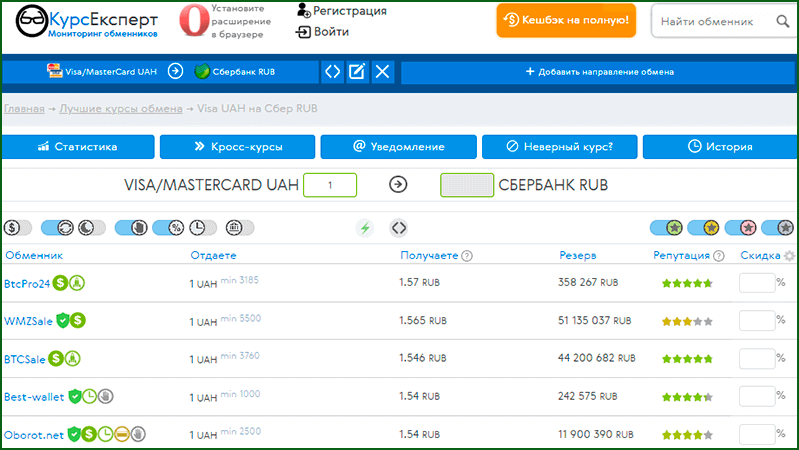This screenshot has width=799, height=450.
Task: Click the search magnifier icon
Action: 782,21
